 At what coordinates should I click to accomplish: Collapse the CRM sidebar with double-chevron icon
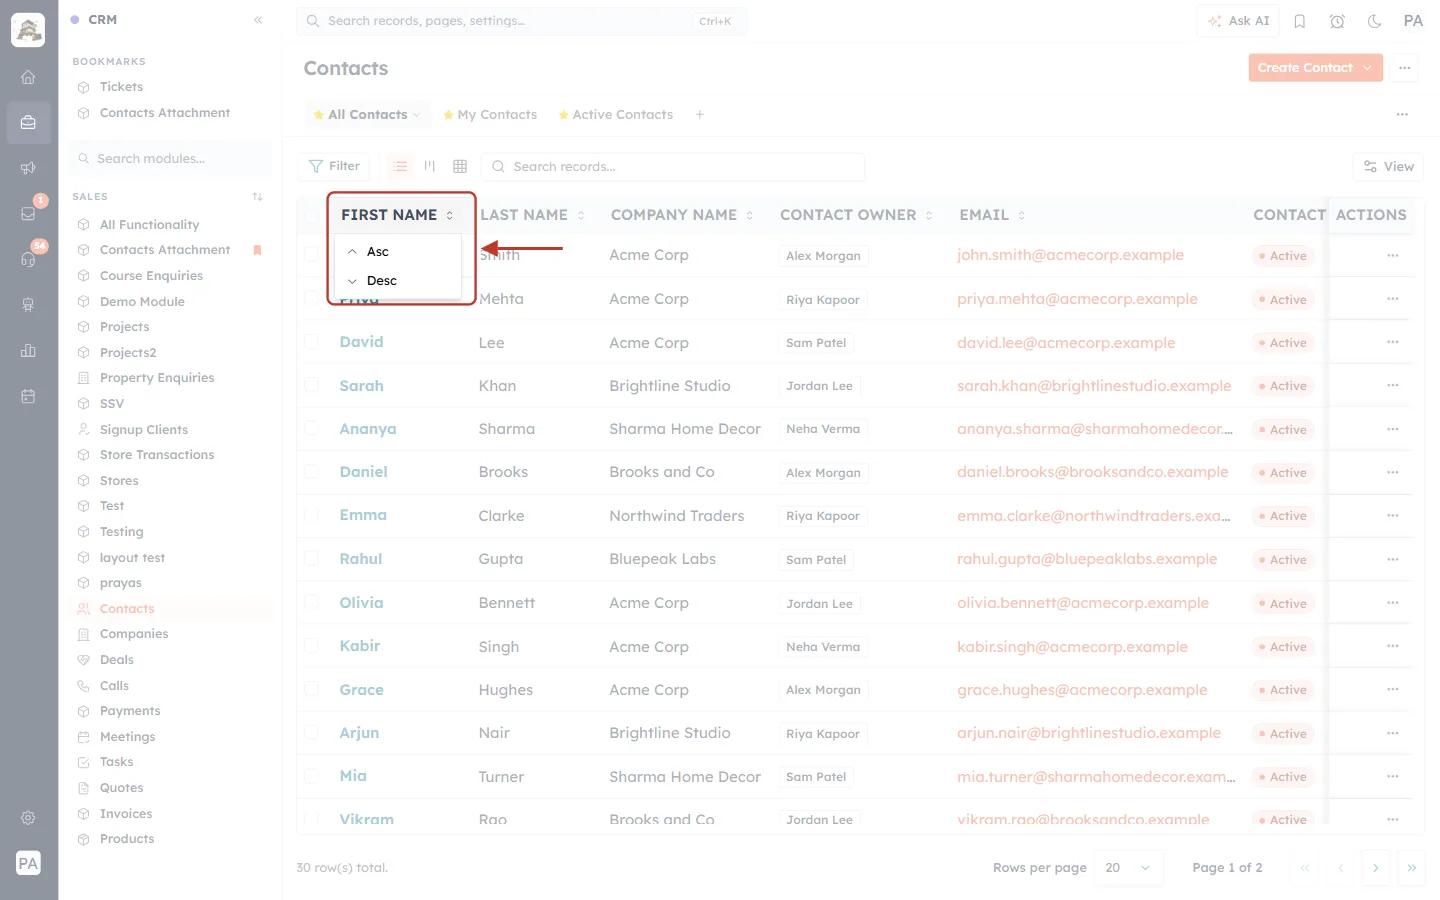tap(258, 20)
